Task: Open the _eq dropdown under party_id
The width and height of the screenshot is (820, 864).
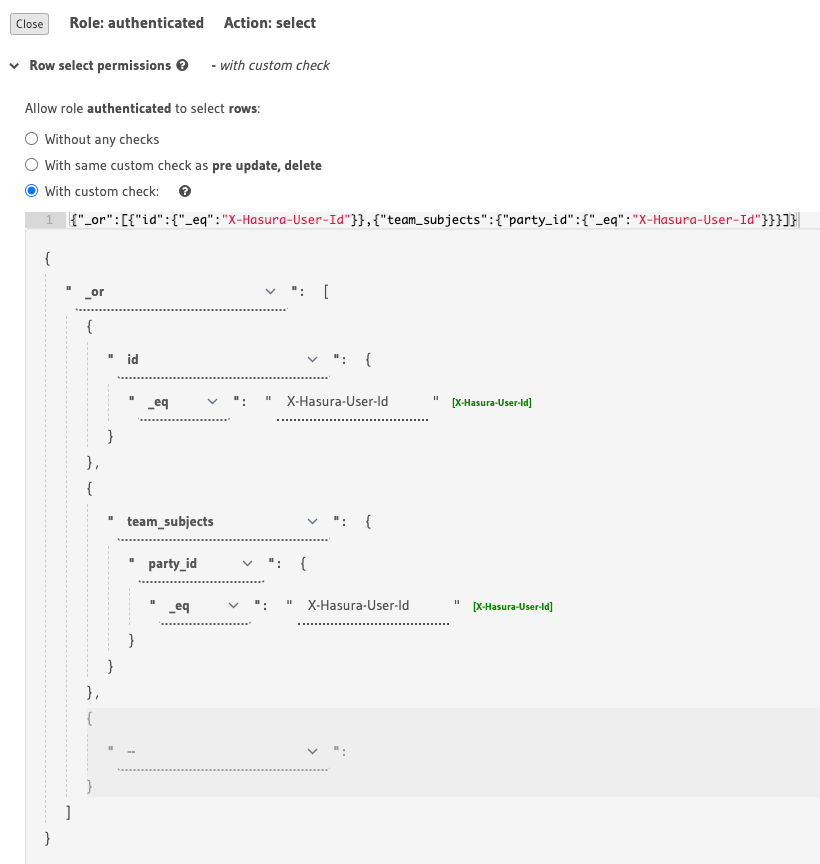Action: (x=205, y=606)
